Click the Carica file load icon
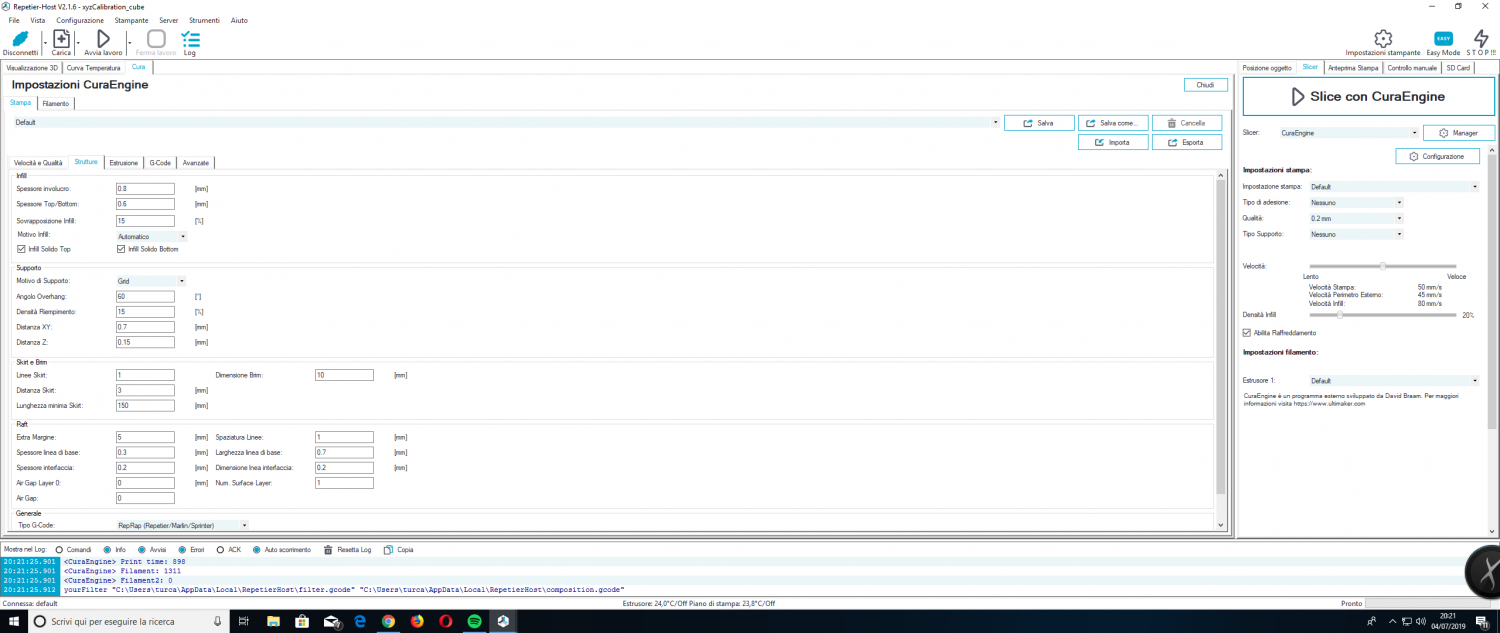Image resolution: width=1500 pixels, height=633 pixels. [61, 39]
